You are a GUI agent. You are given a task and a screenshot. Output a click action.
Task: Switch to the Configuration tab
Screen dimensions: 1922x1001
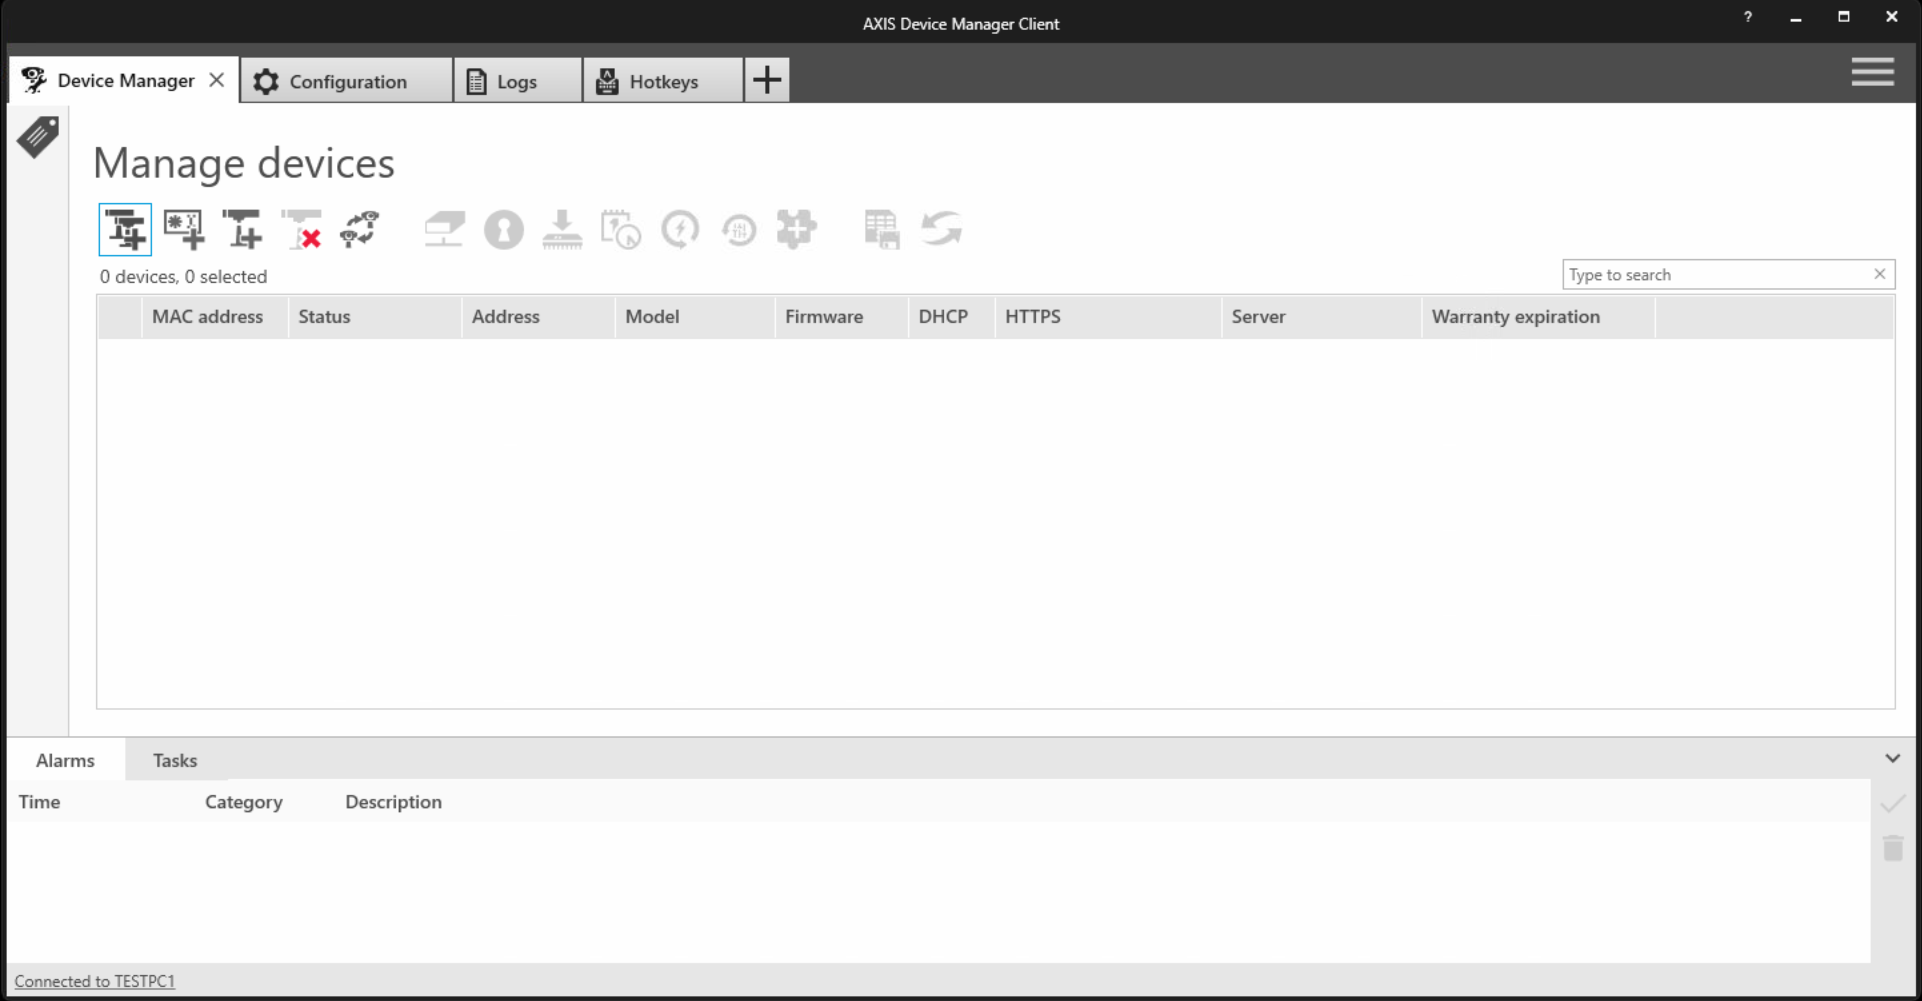(x=347, y=80)
